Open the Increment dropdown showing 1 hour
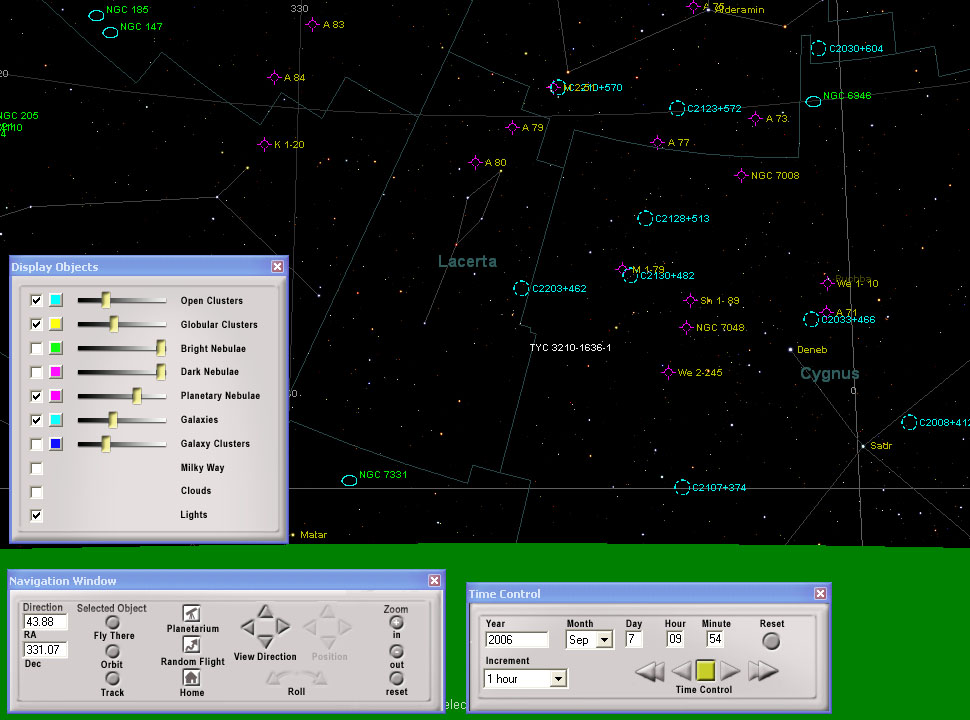970x720 pixels. (x=558, y=679)
